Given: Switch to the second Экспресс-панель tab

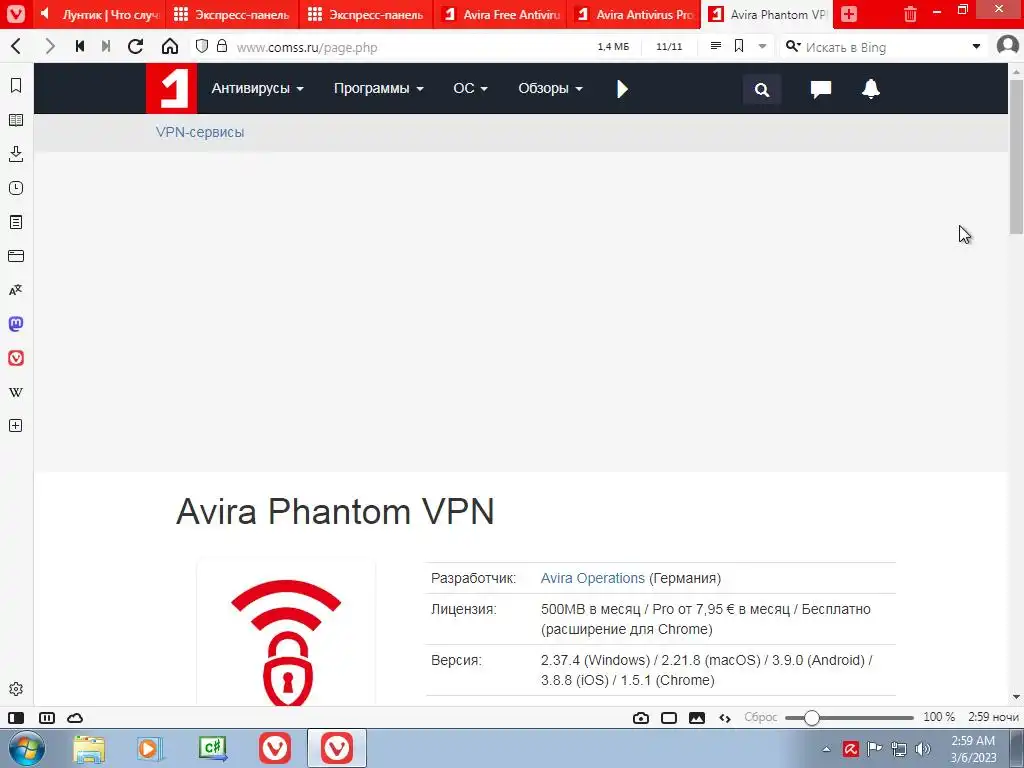Looking at the screenshot, I should pyautogui.click(x=366, y=14).
